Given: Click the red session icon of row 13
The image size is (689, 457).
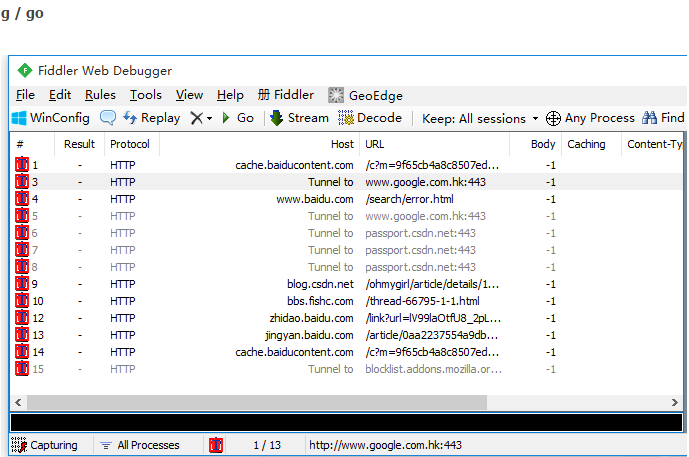Looking at the screenshot, I should point(22,335).
